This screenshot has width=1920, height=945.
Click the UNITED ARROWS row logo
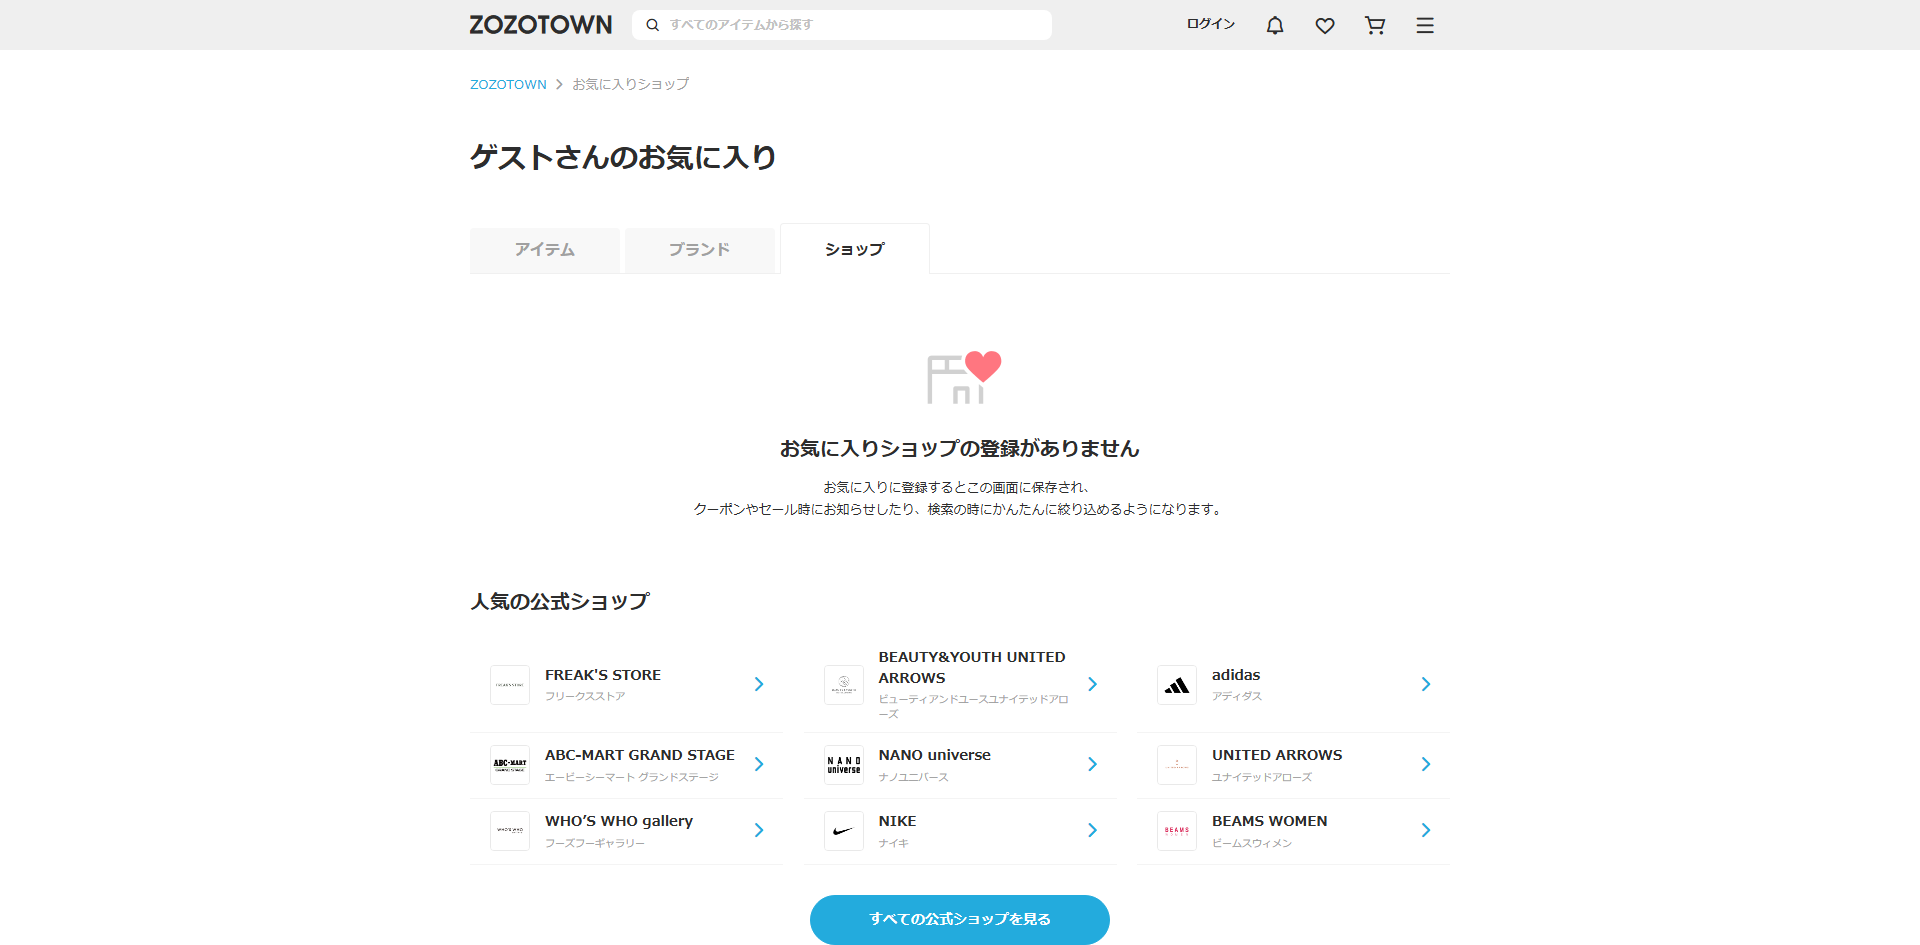1177,765
